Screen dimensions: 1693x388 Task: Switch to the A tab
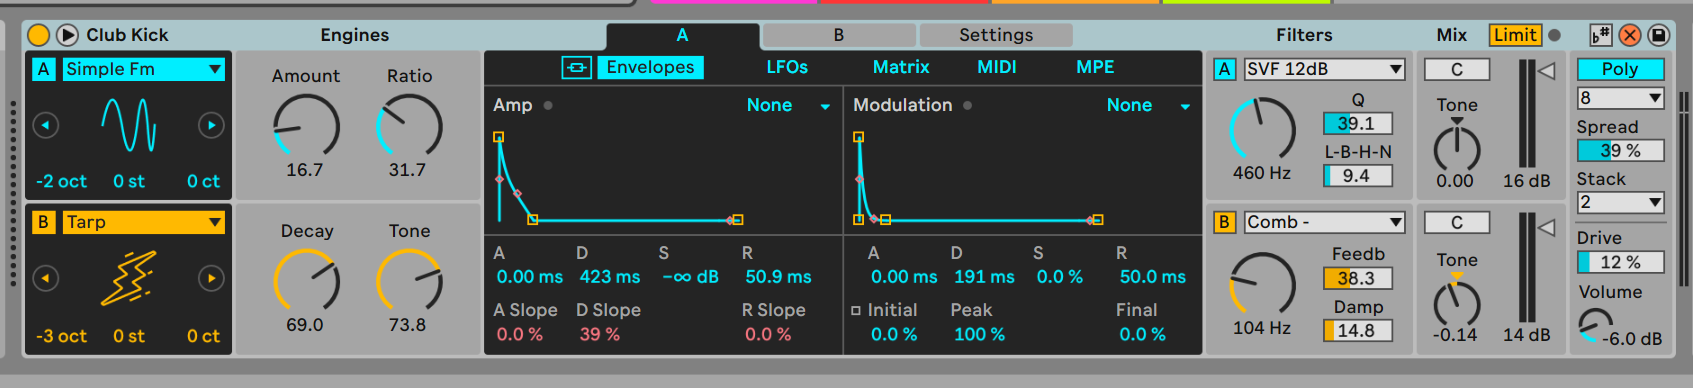point(682,35)
